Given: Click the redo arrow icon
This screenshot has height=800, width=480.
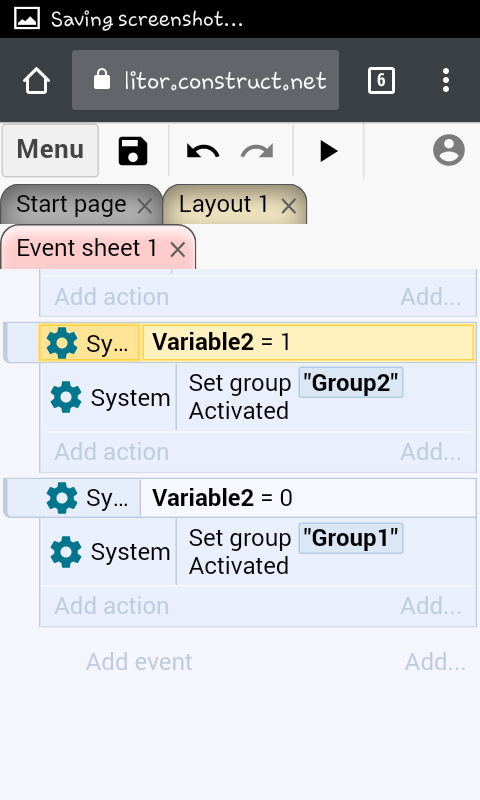Looking at the screenshot, I should [x=257, y=152].
